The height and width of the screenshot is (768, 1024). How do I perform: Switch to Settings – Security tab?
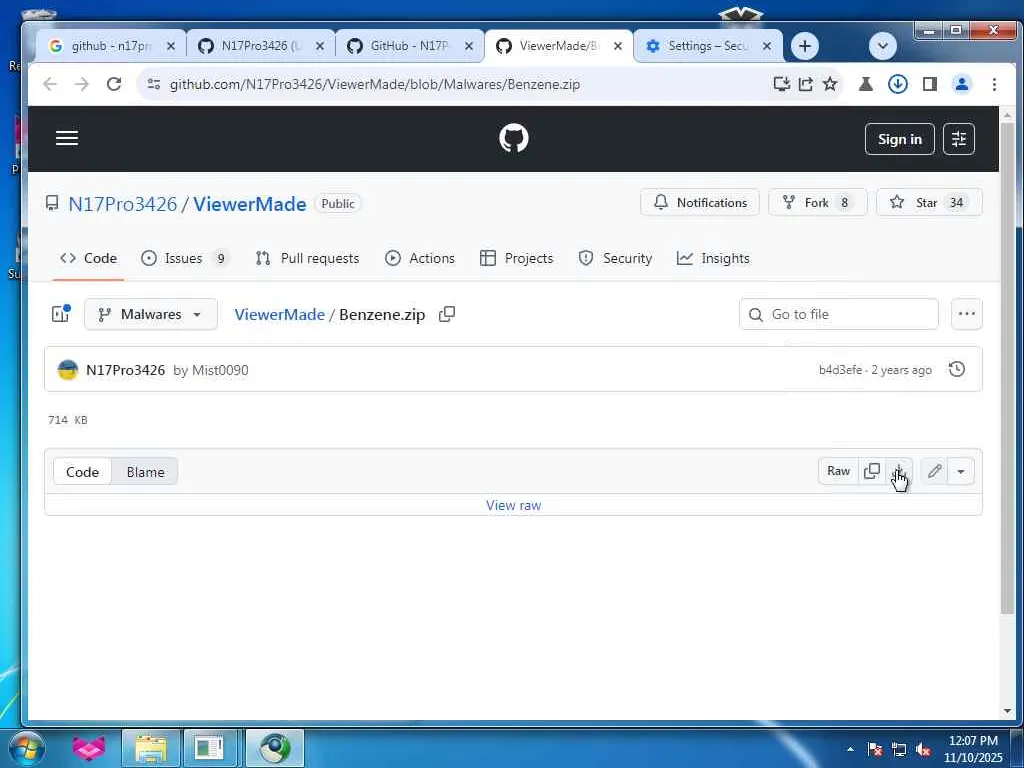(x=707, y=46)
